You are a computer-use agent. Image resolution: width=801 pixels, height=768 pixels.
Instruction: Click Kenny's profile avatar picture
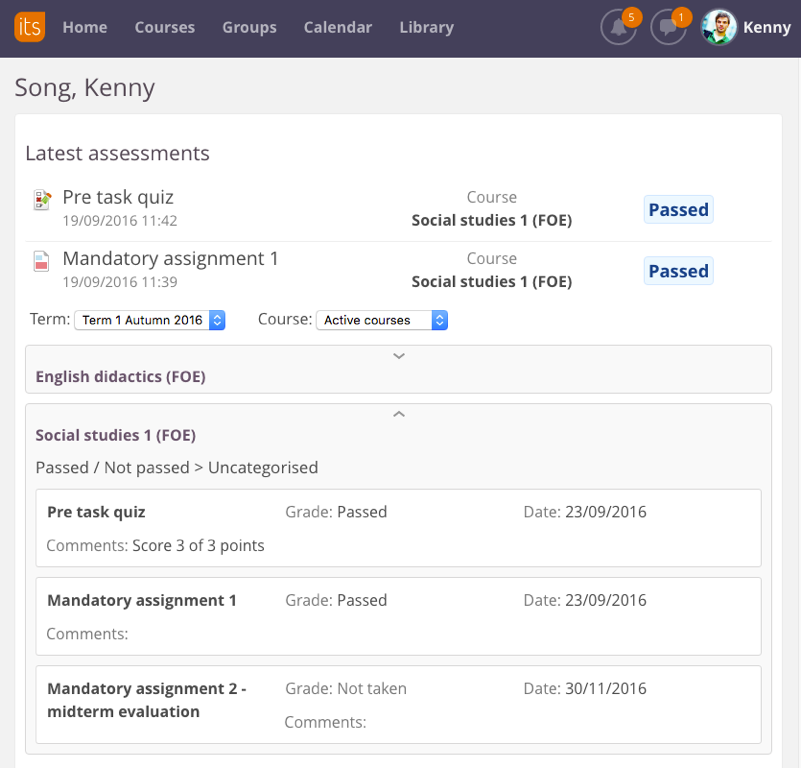[x=719, y=28]
